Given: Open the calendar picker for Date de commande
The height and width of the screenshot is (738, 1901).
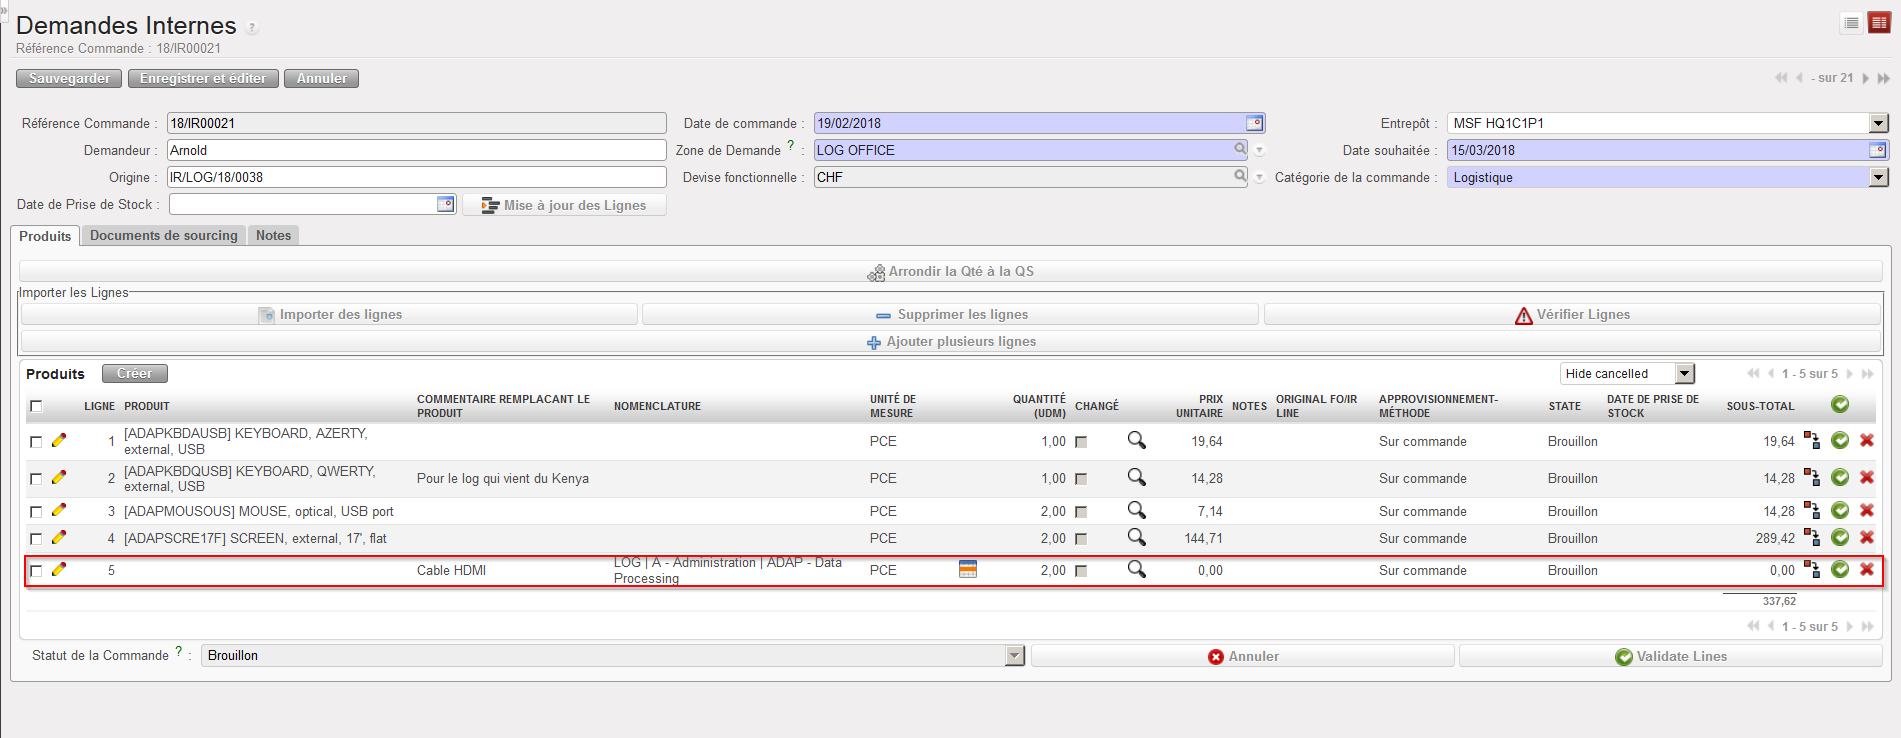Looking at the screenshot, I should (1254, 123).
